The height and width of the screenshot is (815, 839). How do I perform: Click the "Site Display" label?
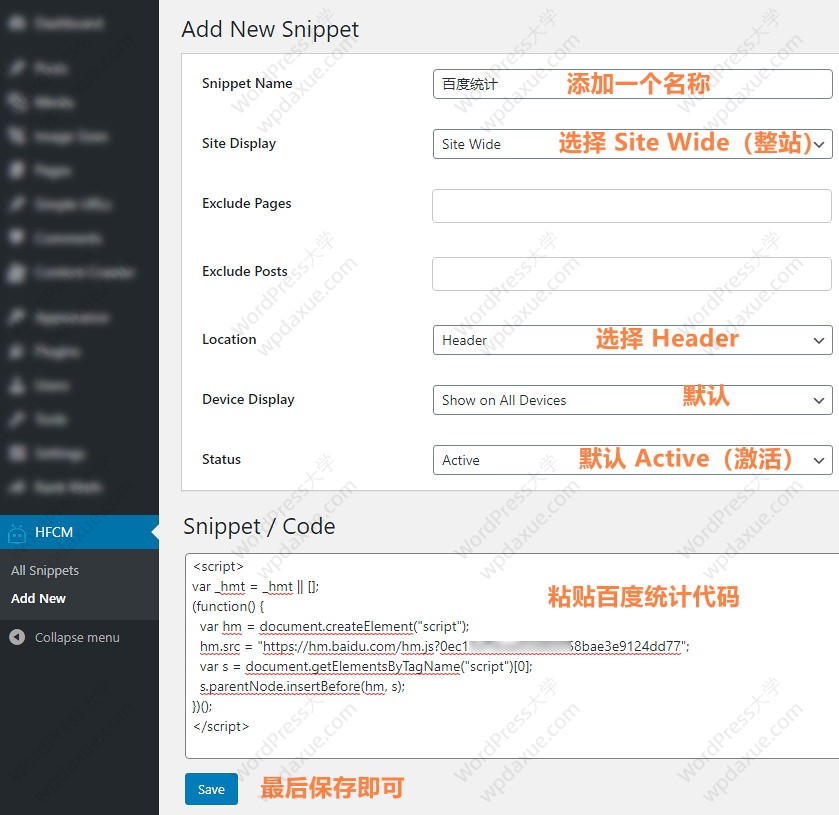click(239, 143)
